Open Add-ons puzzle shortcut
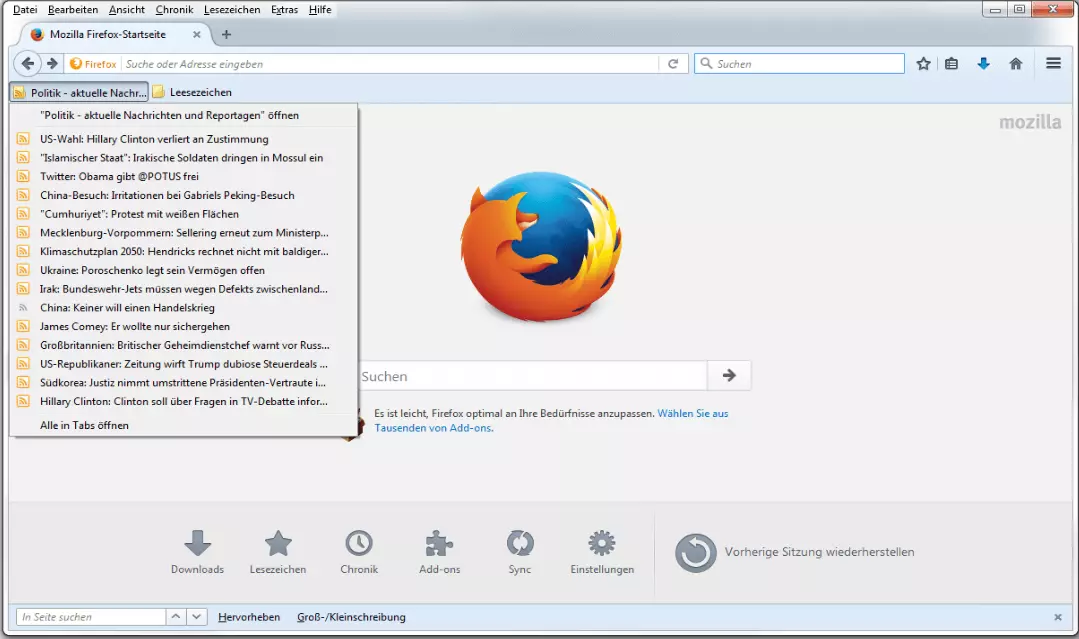 click(x=440, y=552)
